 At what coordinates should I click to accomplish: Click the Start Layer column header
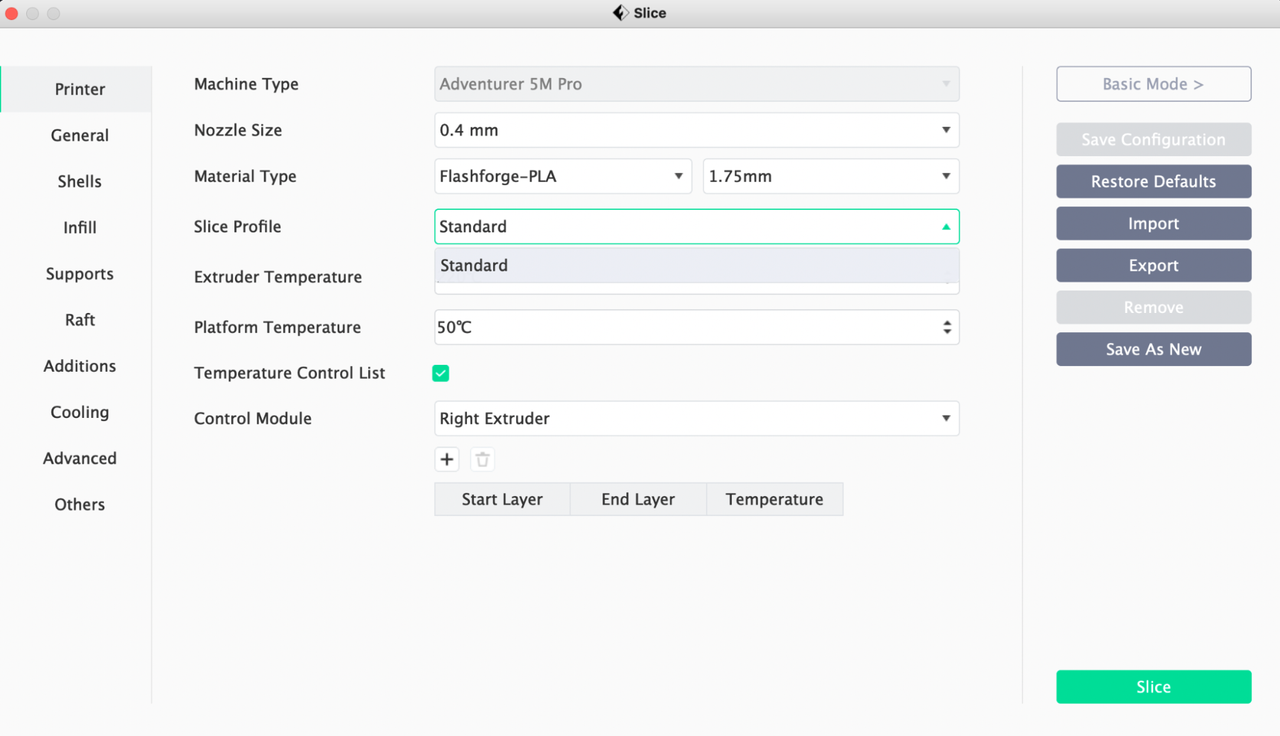point(502,499)
